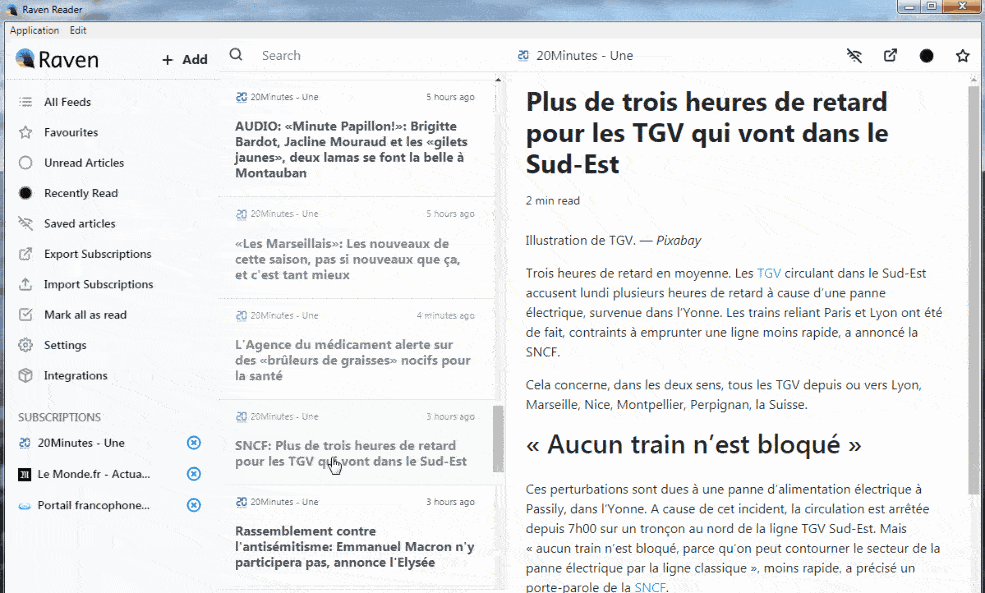Click the Aucun train n'est bloqué heading

[x=694, y=445]
